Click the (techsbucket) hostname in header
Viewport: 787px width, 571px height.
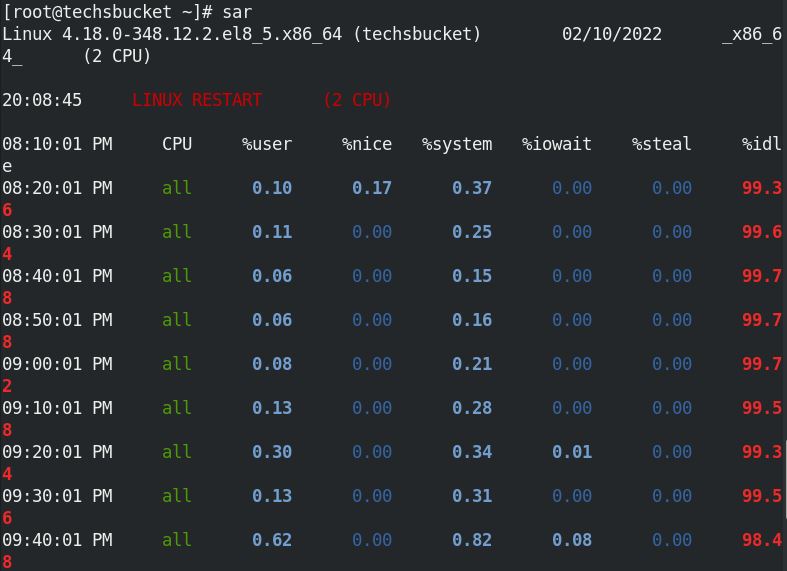click(417, 34)
